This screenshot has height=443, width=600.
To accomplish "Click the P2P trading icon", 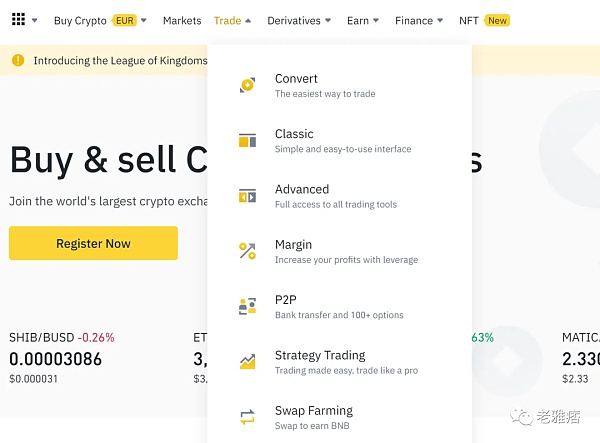I will coord(247,307).
